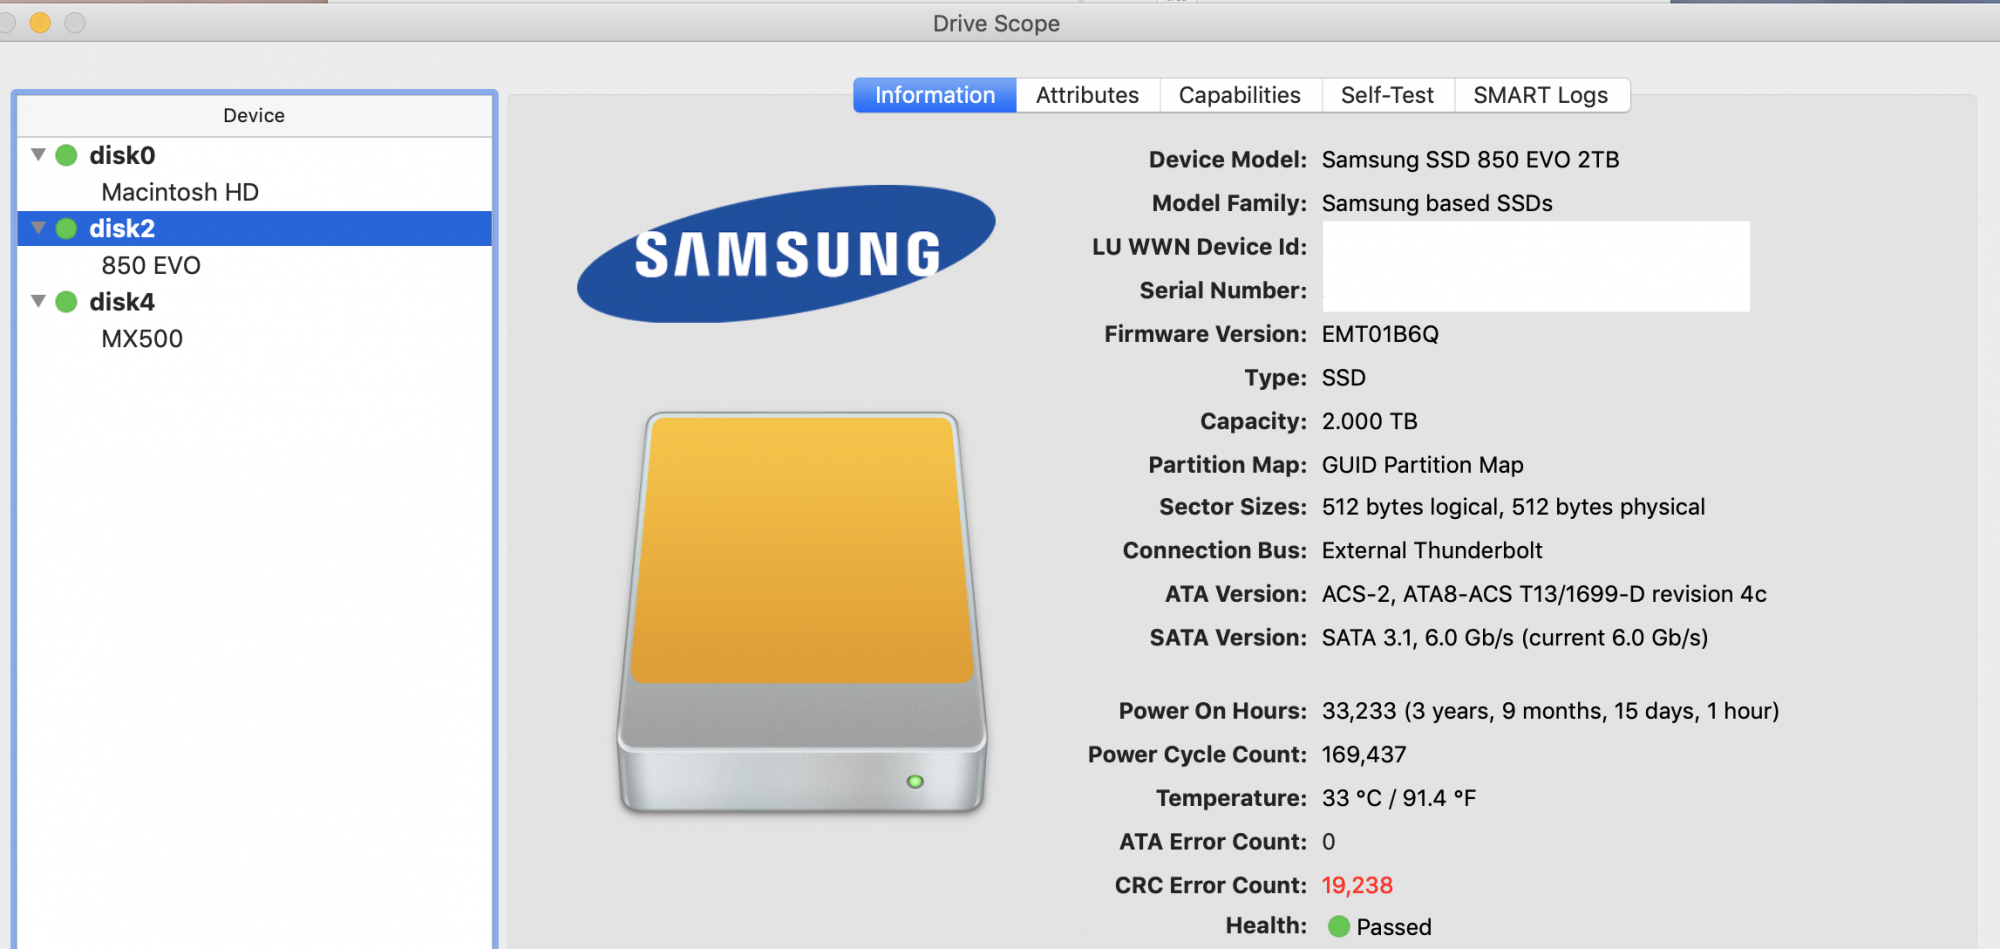Open the SMART Logs tab
This screenshot has width=2000, height=949.
(1541, 95)
